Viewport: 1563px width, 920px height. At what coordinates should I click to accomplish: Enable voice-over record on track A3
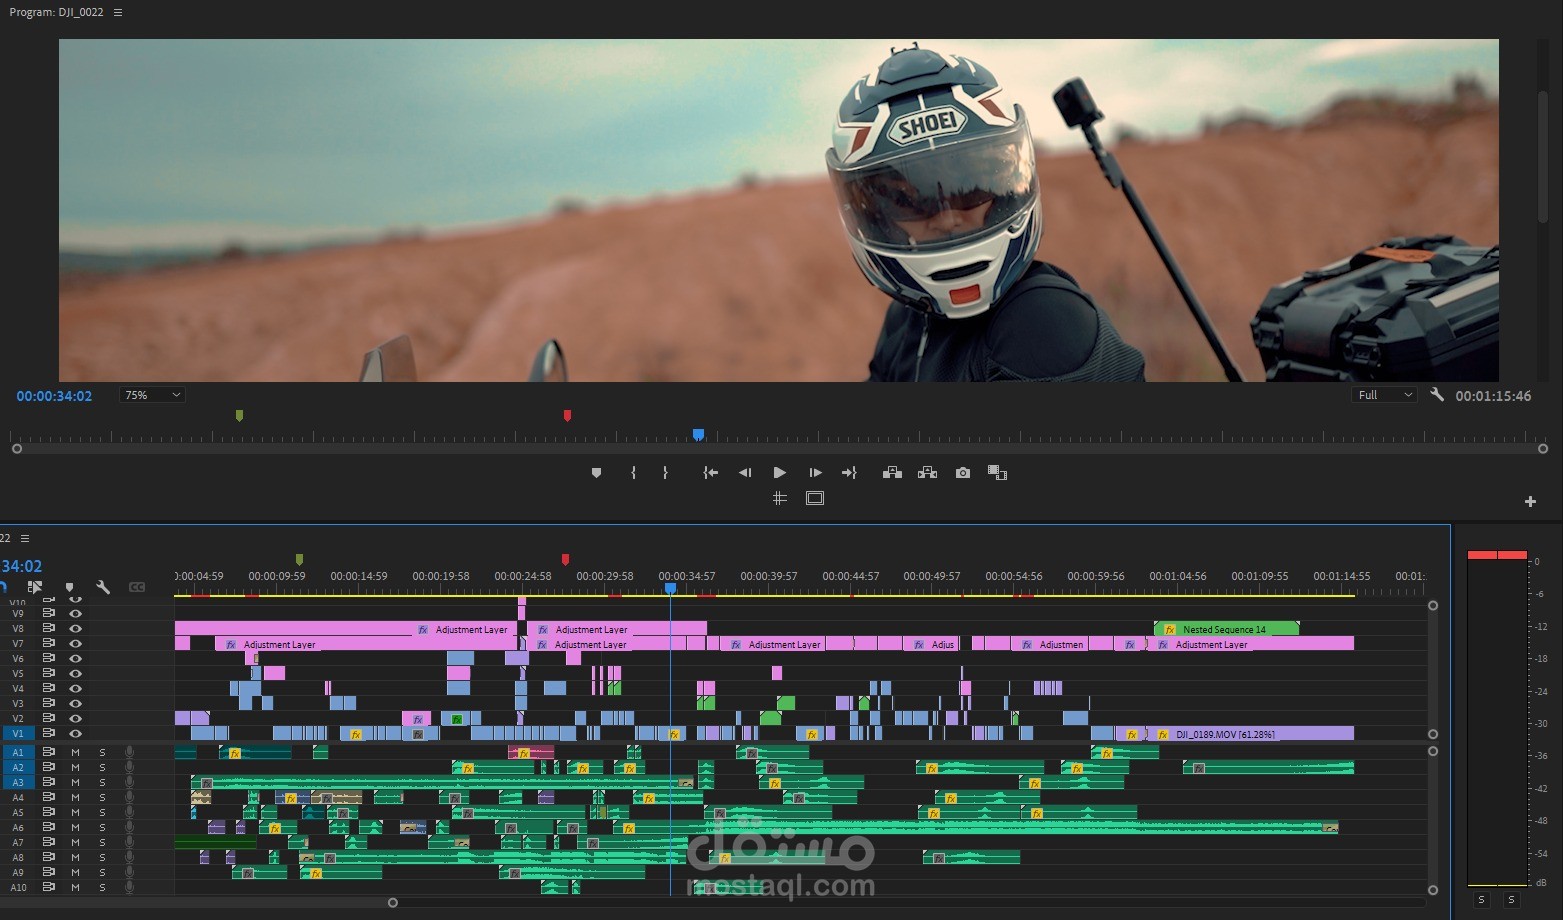tap(129, 783)
